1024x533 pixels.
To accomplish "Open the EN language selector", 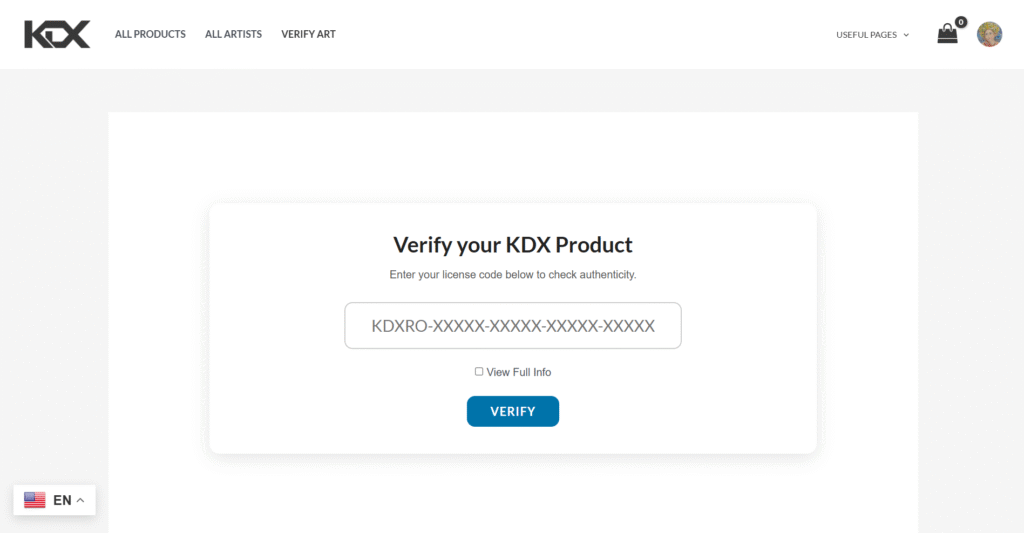I will [62, 500].
